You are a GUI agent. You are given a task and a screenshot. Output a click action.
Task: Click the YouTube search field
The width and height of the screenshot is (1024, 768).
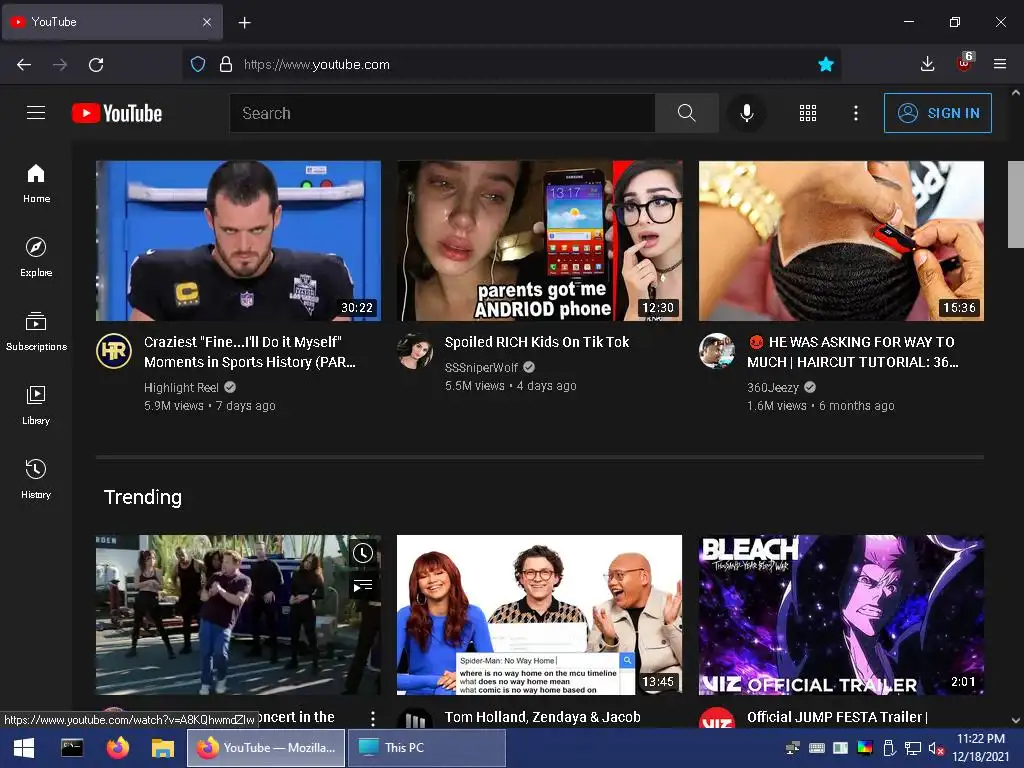click(x=442, y=113)
